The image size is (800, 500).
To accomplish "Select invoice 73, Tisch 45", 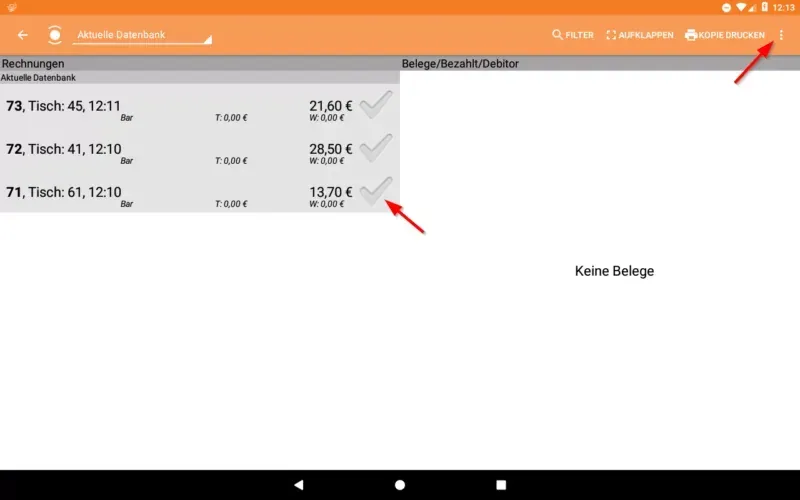I will pyautogui.click(x=199, y=106).
